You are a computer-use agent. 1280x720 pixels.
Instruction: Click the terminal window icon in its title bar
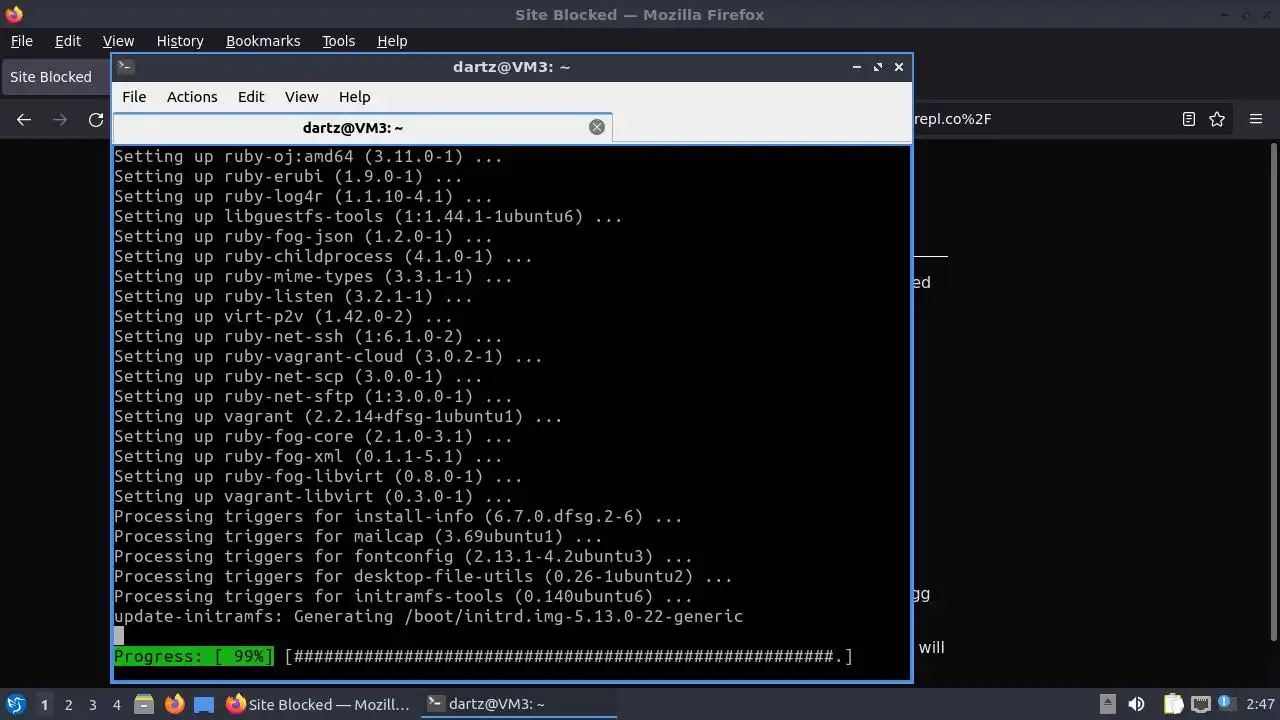(125, 67)
